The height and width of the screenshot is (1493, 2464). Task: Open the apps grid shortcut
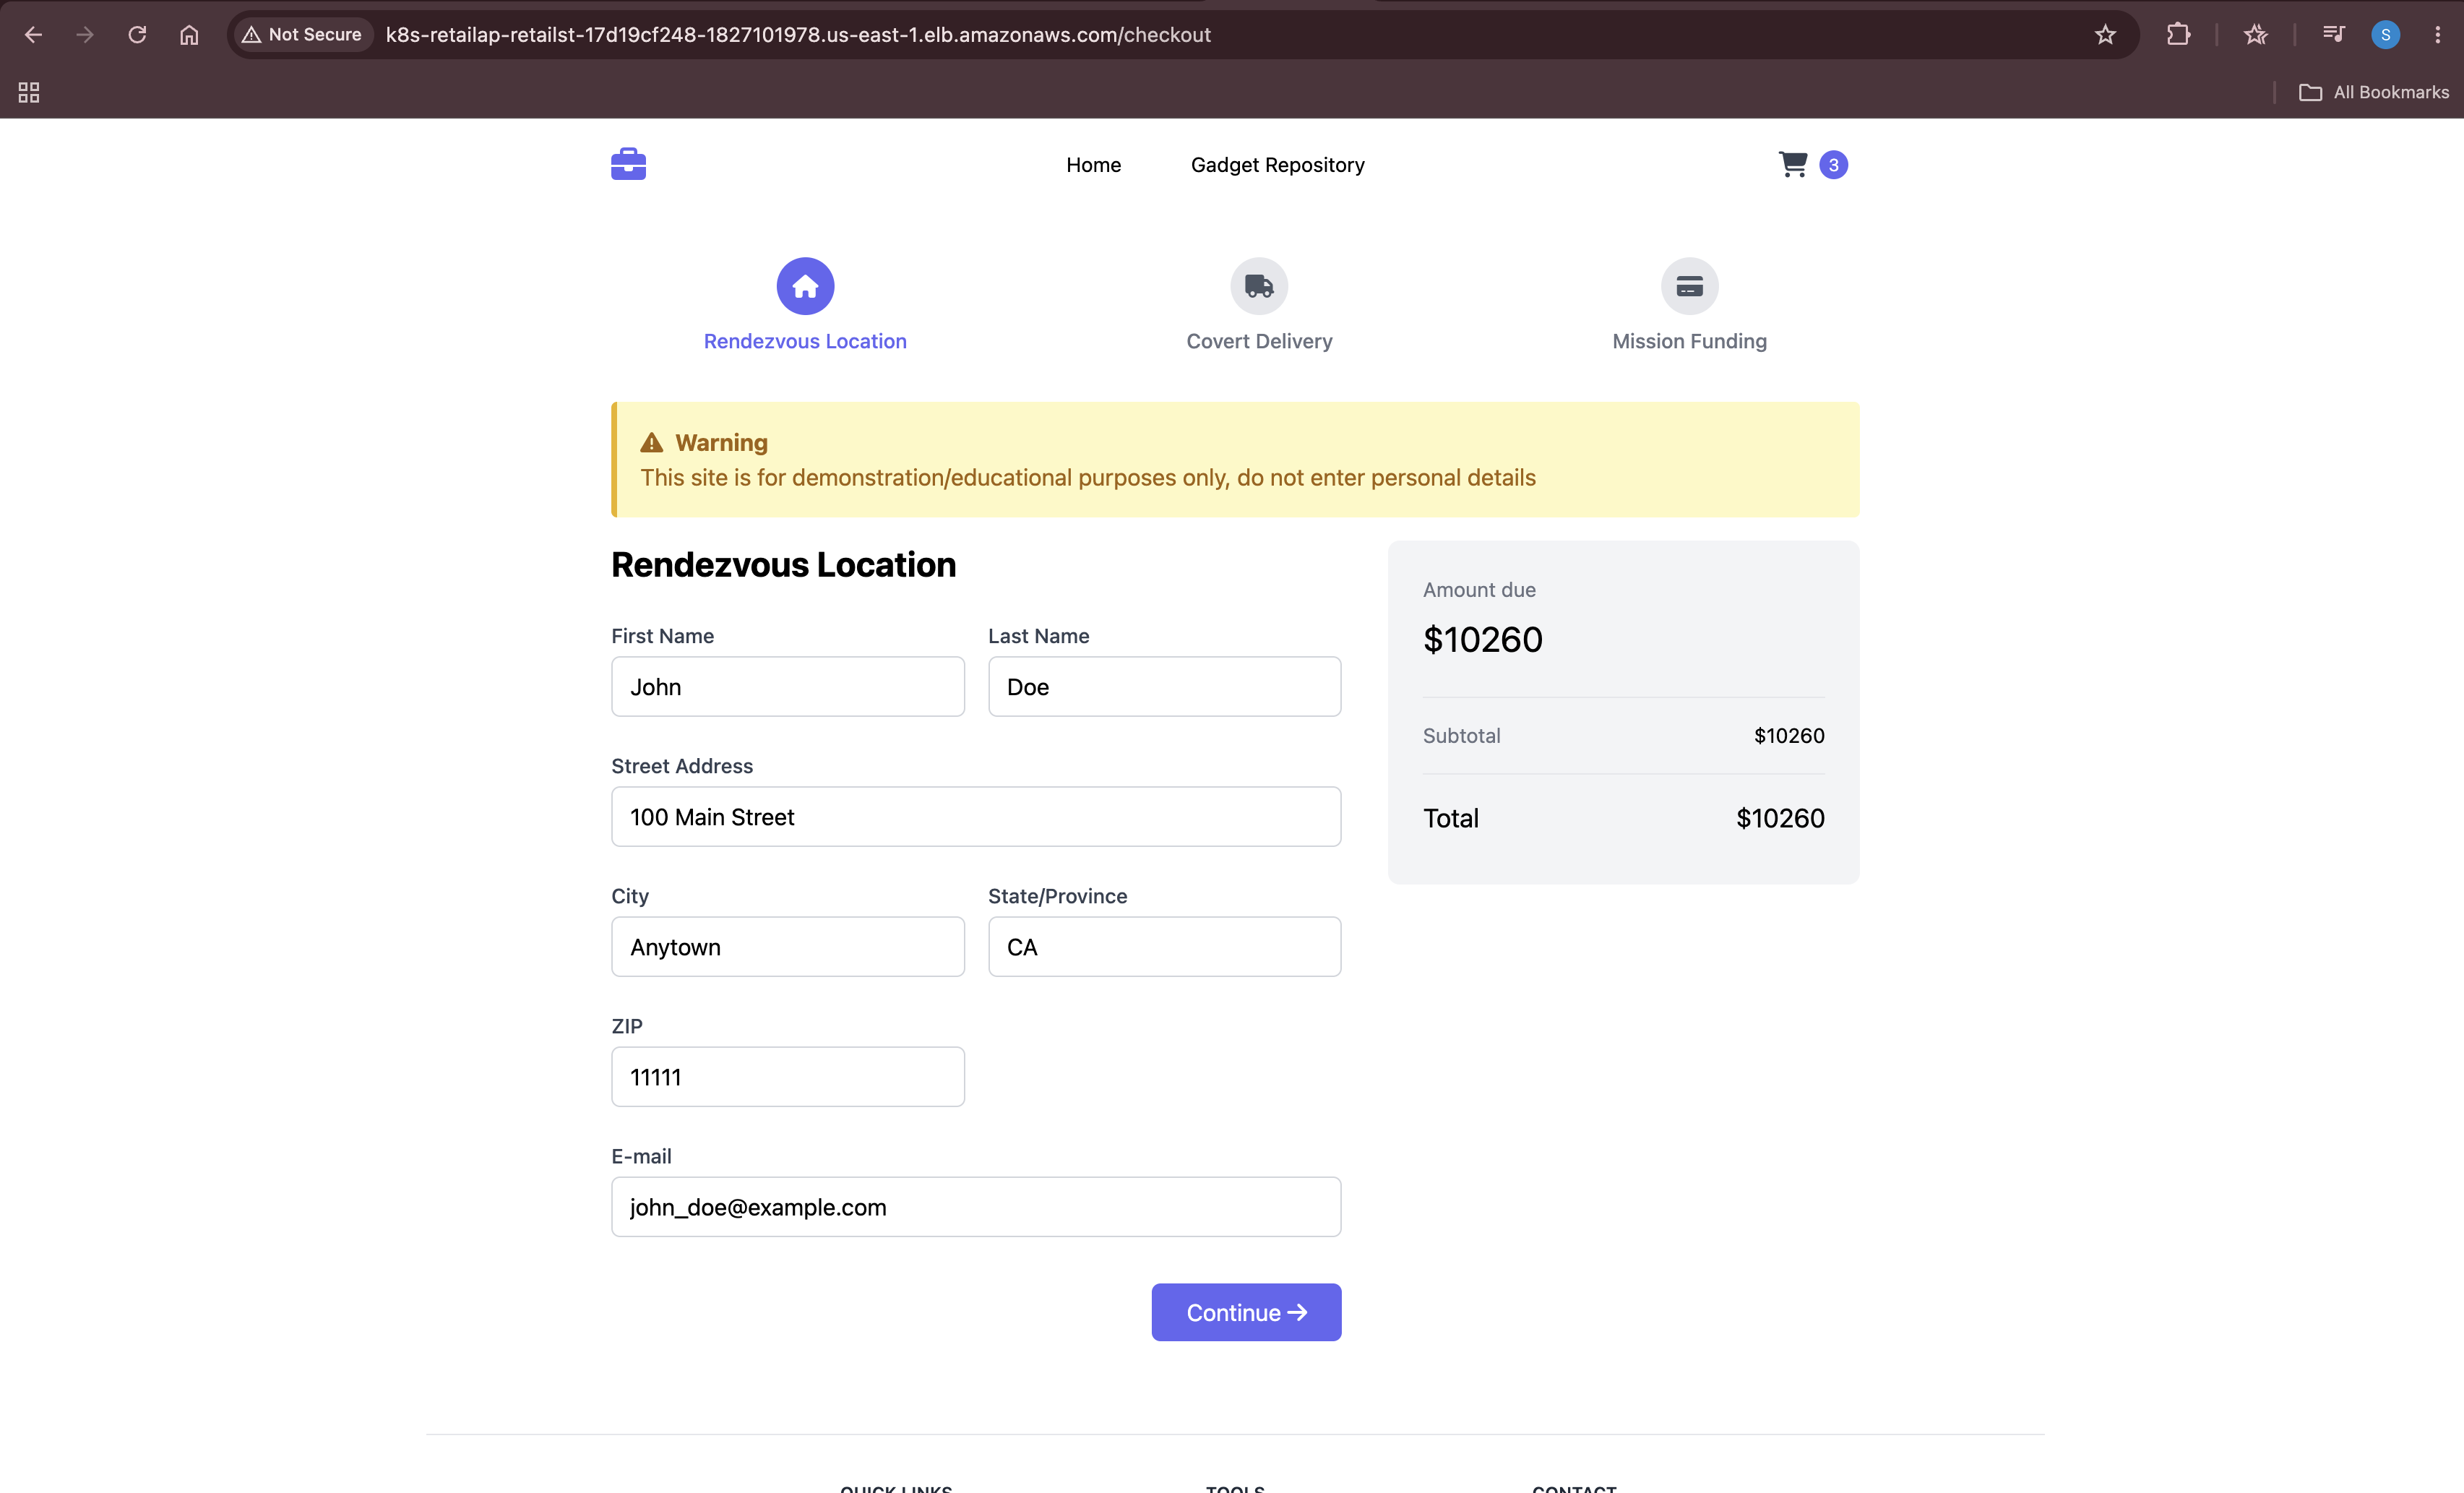pos(29,92)
